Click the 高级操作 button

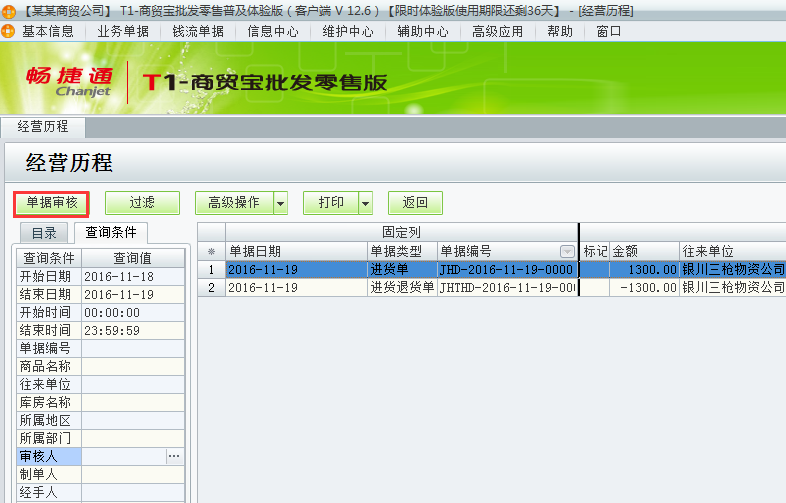234,203
